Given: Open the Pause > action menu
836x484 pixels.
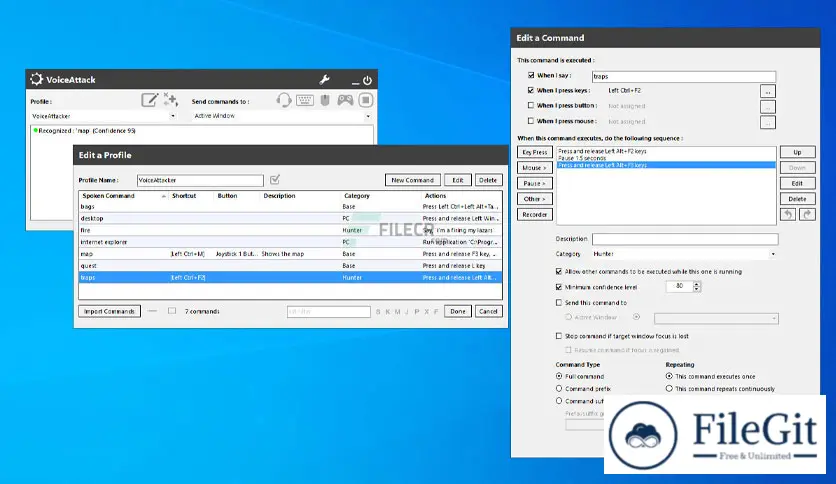Looking at the screenshot, I should click(535, 183).
